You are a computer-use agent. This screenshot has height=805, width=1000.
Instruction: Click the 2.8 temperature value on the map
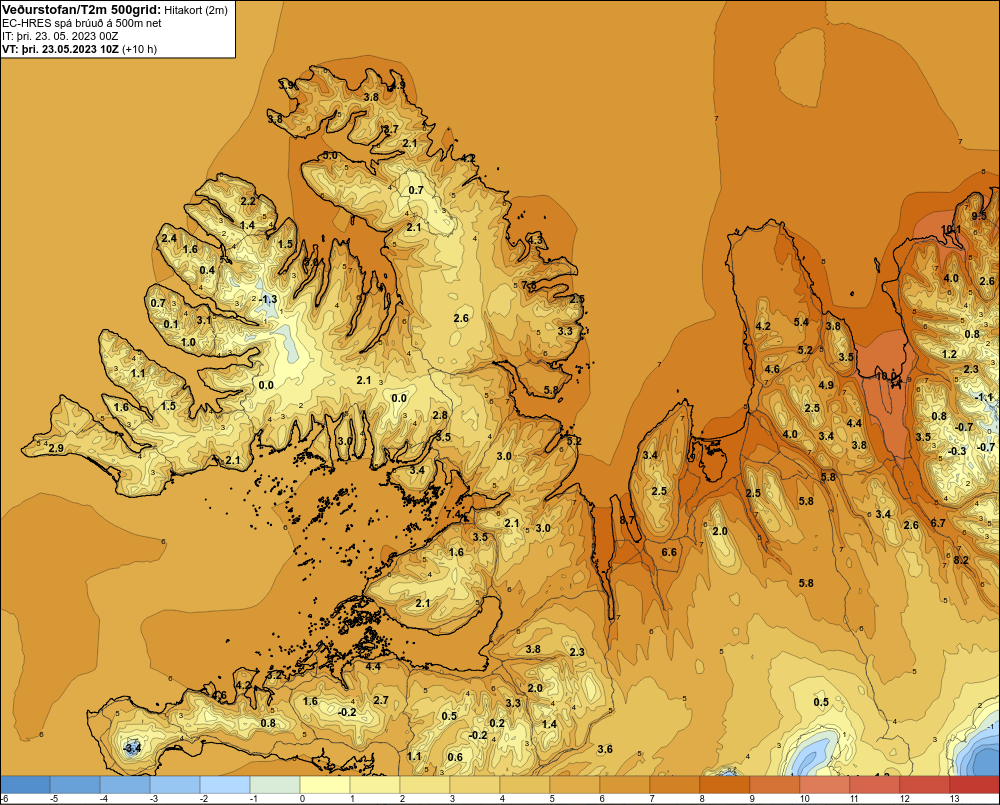(x=440, y=415)
